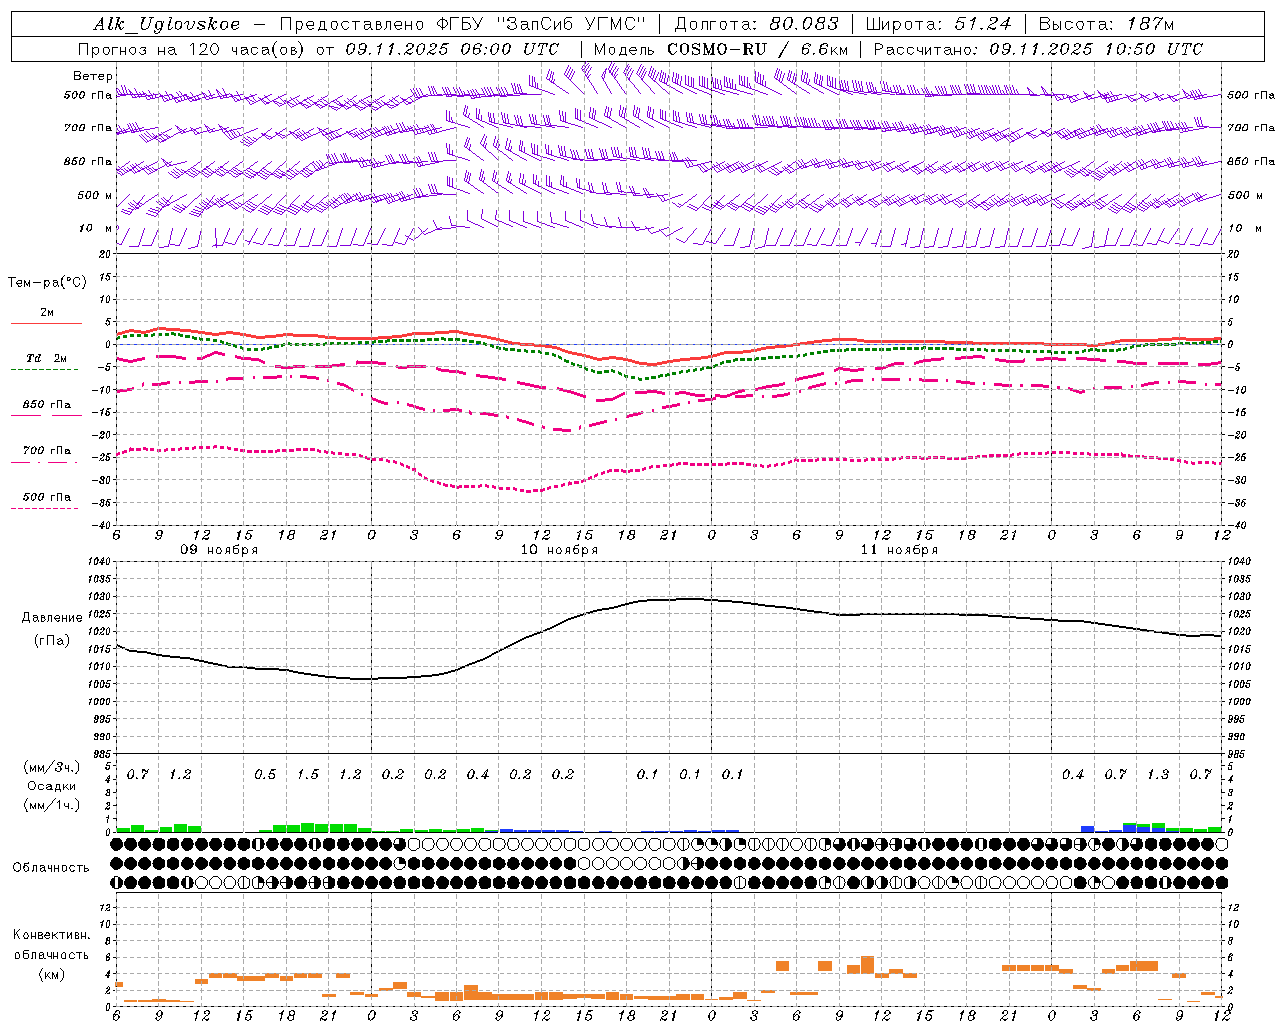Viewport: 1280px width, 1024px height.
Task: Click the 0.5 precipitation value
Action: coord(265,775)
